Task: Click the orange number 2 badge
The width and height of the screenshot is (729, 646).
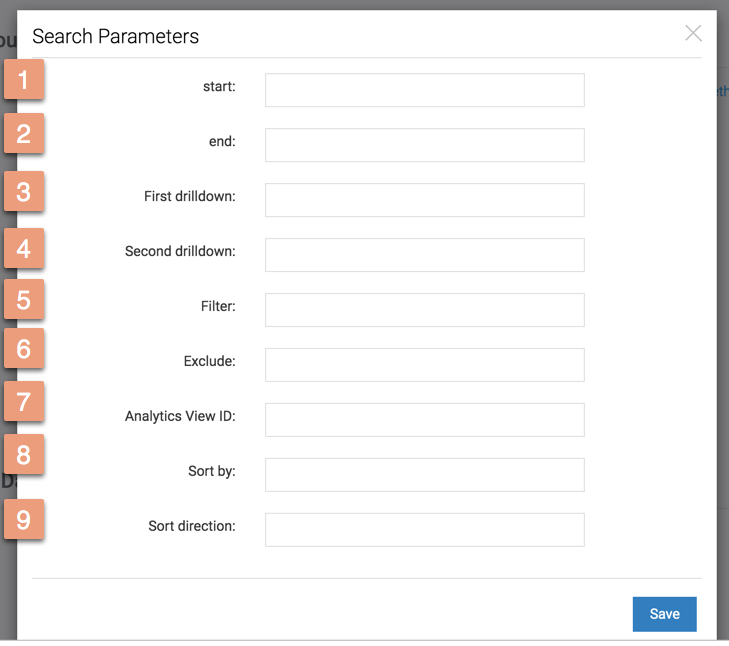Action: pos(24,133)
